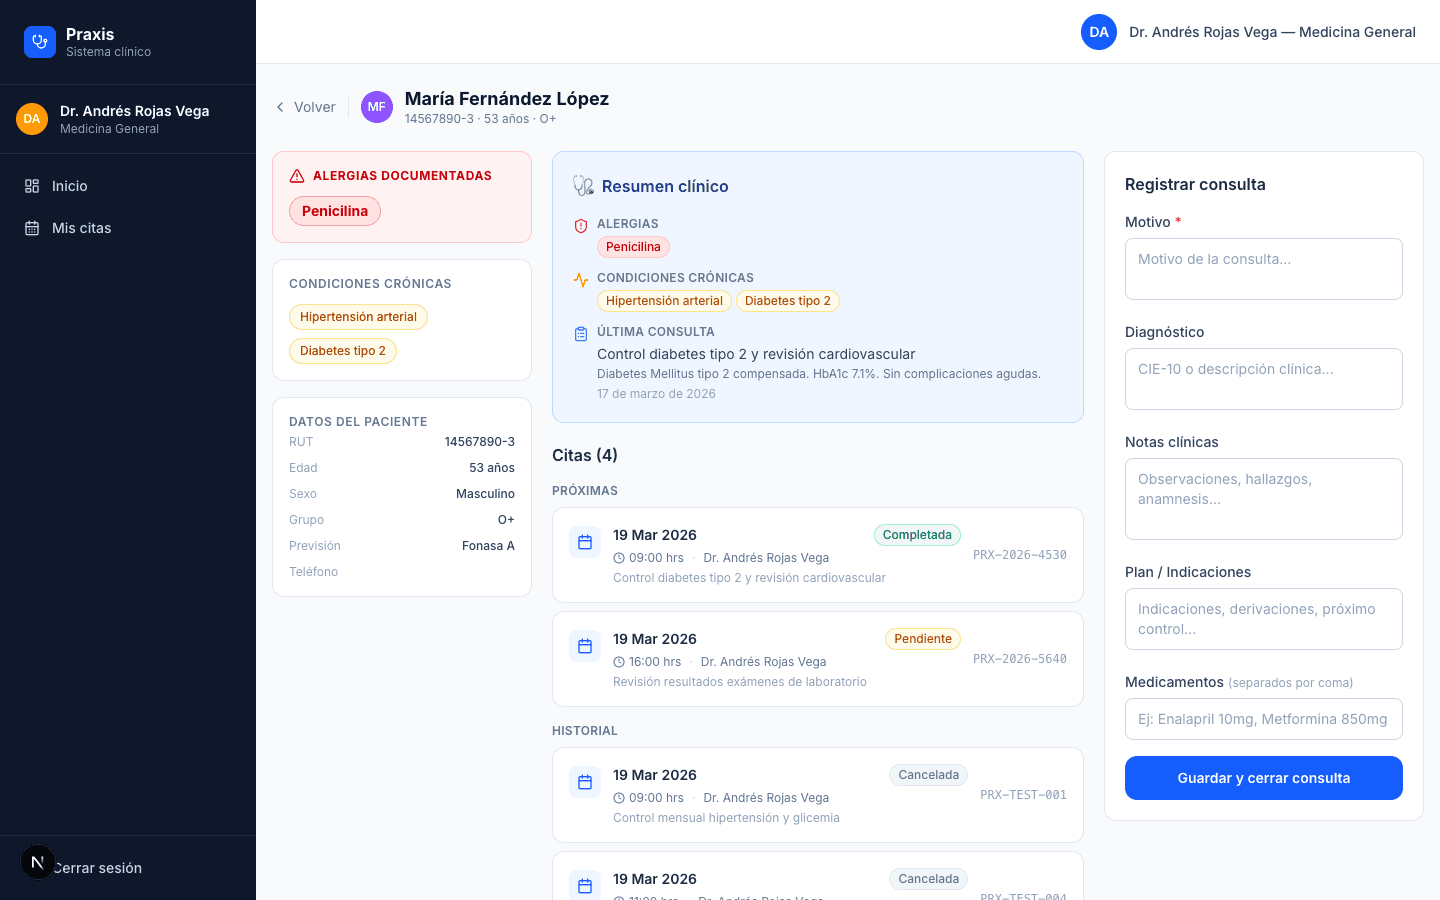This screenshot has width=1440, height=900.
Task: Click the MF patient avatar
Action: pyautogui.click(x=377, y=107)
